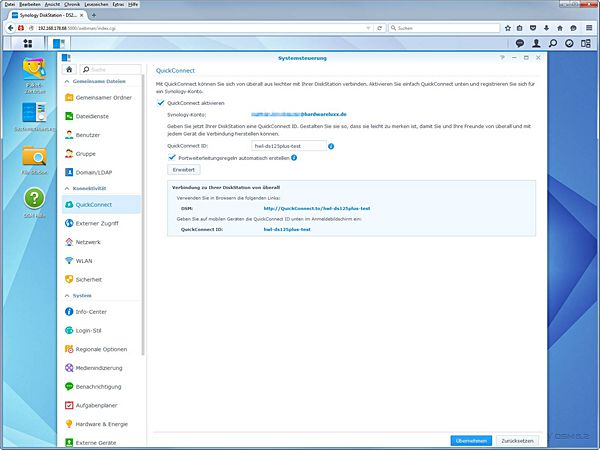Click the Synology-Konto email link
This screenshot has height=450, width=600.
point(299,114)
